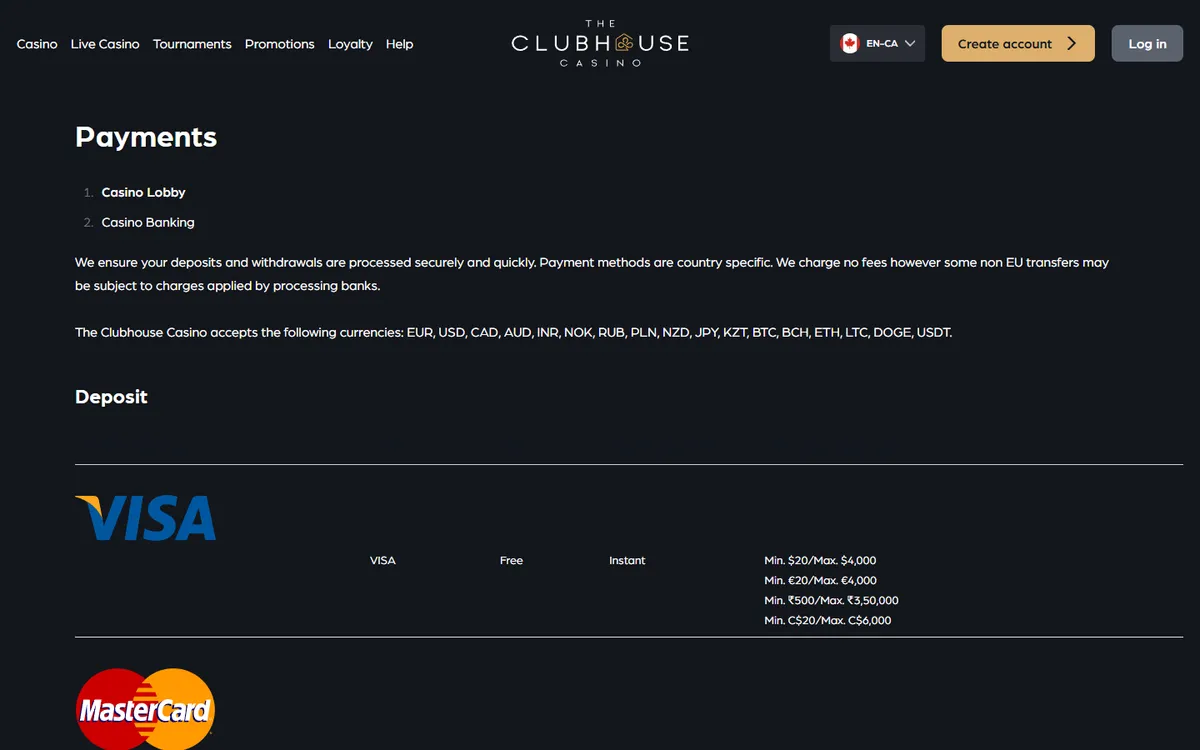The height and width of the screenshot is (750, 1200).
Task: Go to Live Casino section
Action: coord(105,44)
